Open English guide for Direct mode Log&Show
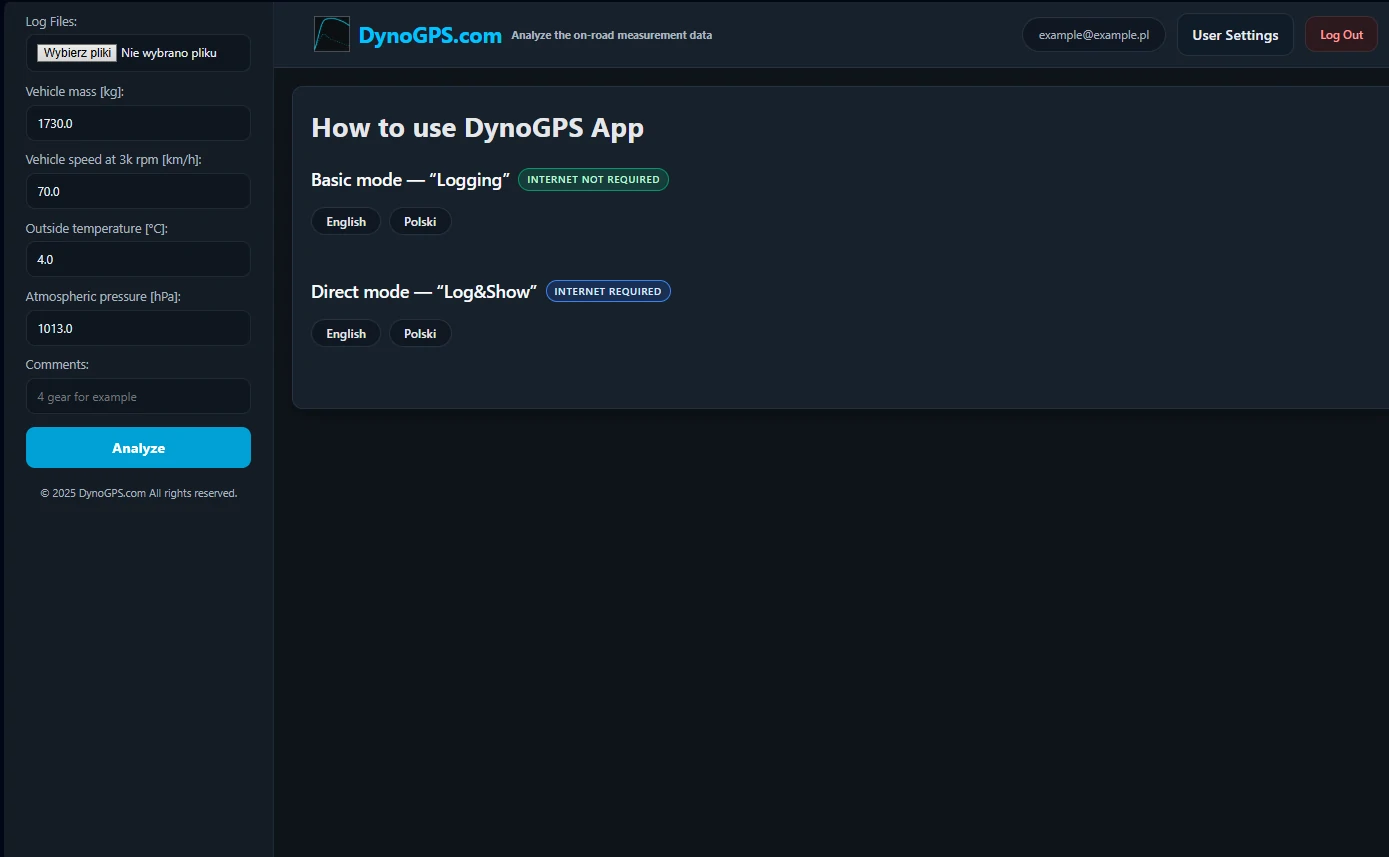 coord(346,333)
